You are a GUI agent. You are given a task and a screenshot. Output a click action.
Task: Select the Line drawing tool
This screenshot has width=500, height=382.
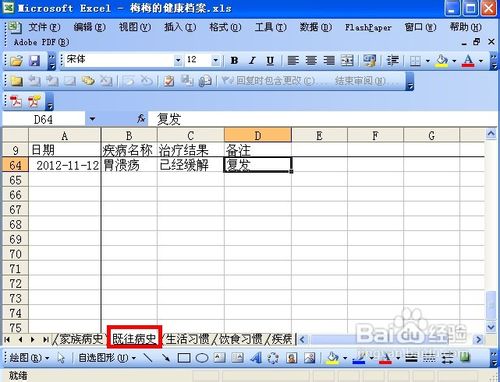point(148,358)
